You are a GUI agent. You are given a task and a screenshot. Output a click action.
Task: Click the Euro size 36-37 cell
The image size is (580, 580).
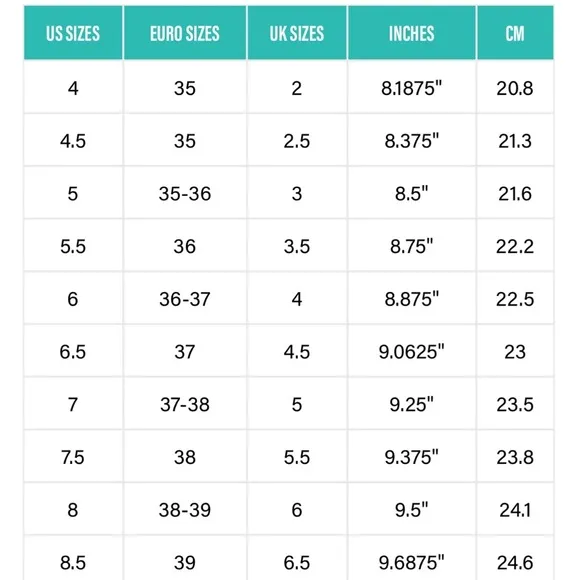point(185,298)
